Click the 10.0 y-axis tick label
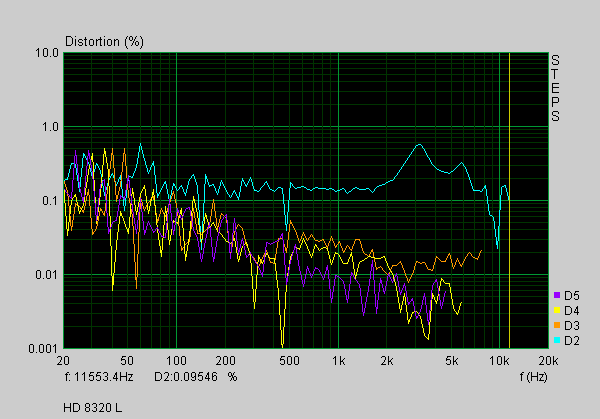 point(47,53)
